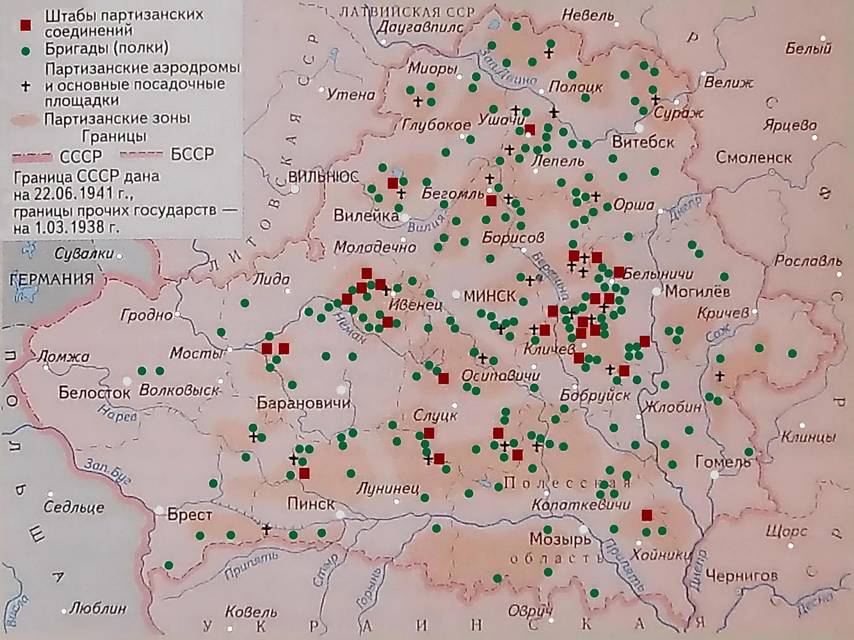This screenshot has width=854, height=640.
Task: Click the Смоленск city label
Action: [x=753, y=157]
